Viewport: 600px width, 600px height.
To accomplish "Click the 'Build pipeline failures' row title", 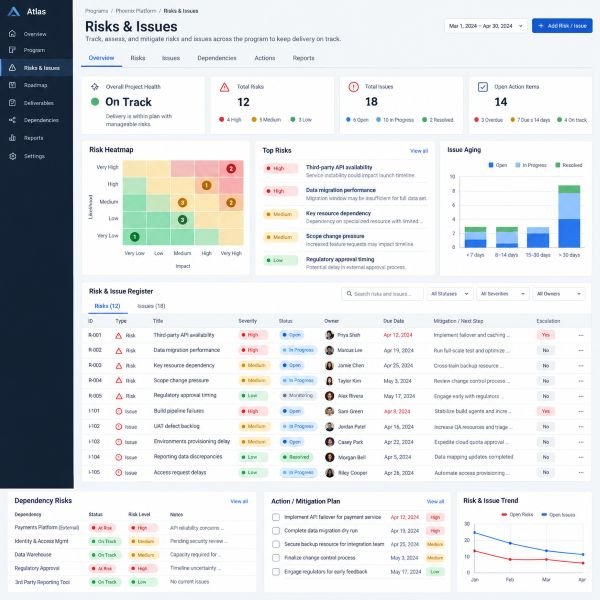I will pos(179,411).
